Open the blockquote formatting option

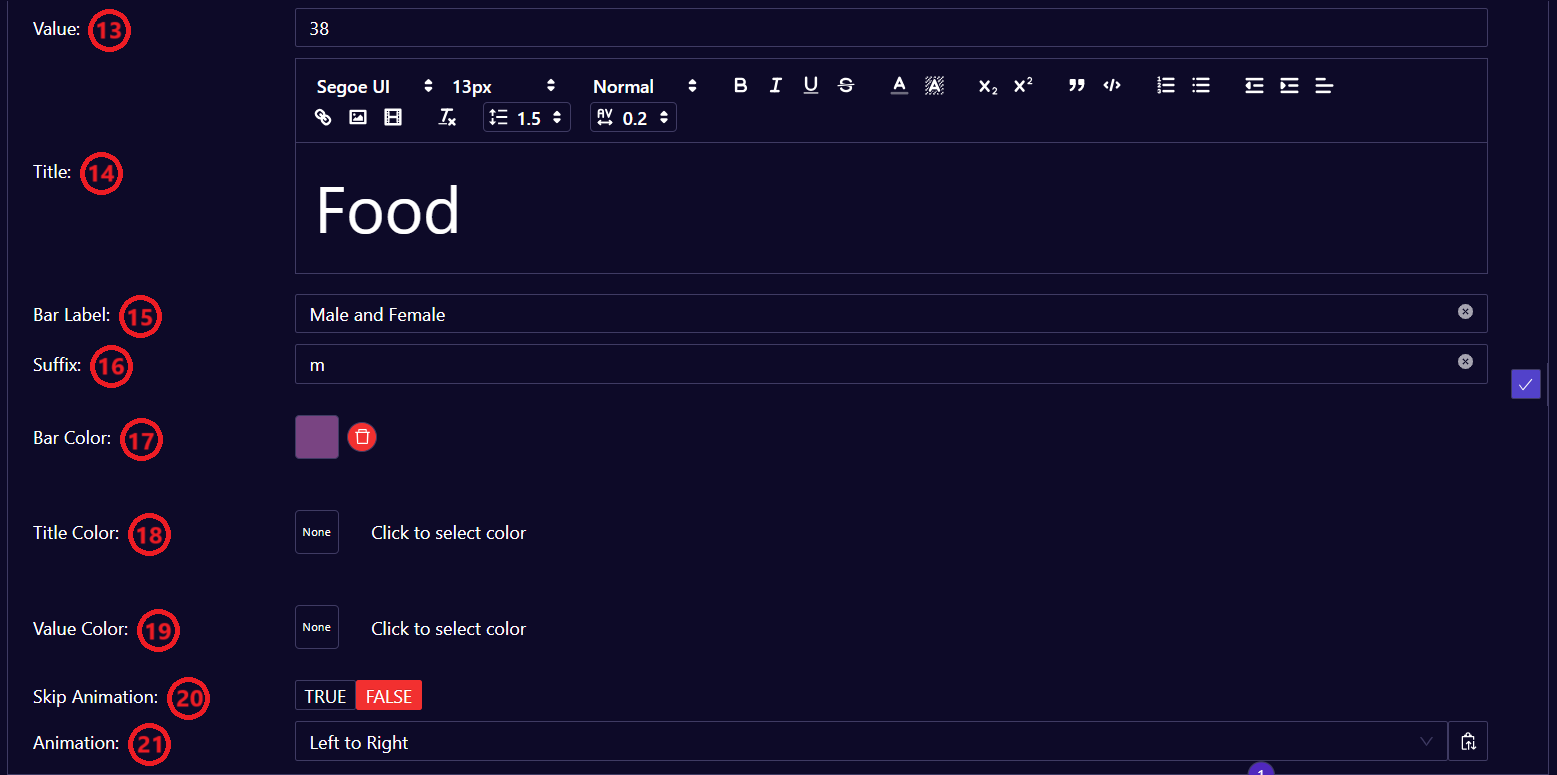1076,86
